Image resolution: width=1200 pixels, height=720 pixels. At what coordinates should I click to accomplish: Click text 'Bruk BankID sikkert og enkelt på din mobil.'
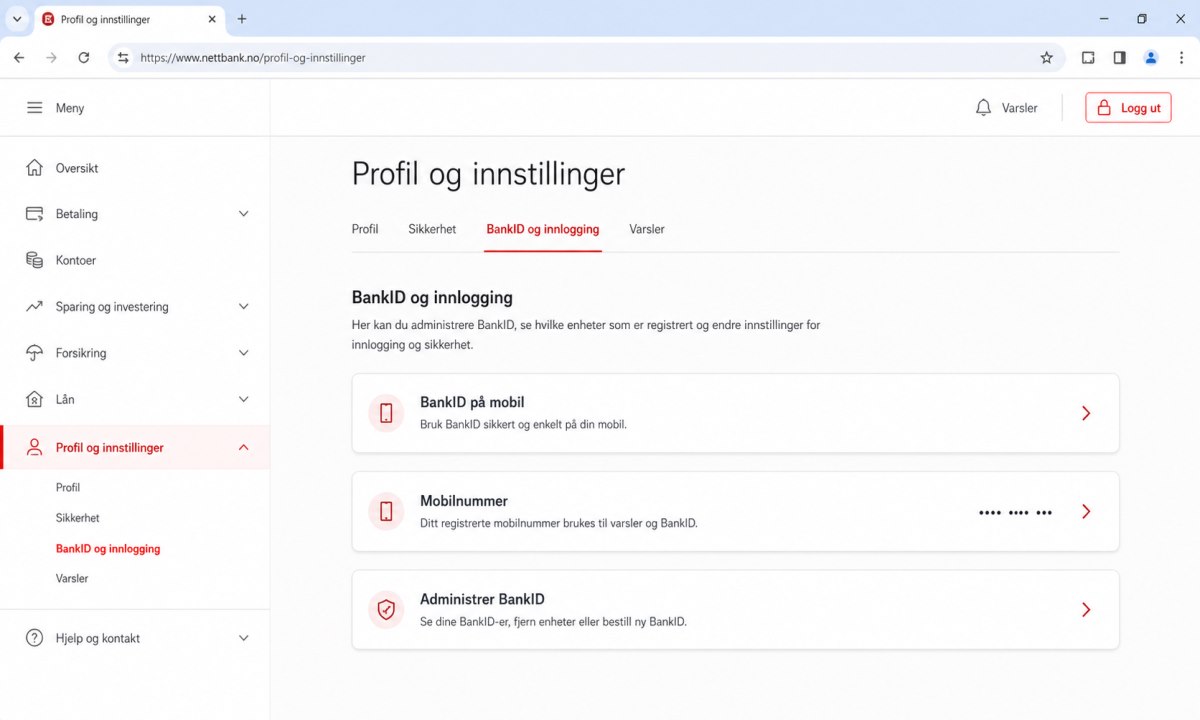pos(523,424)
